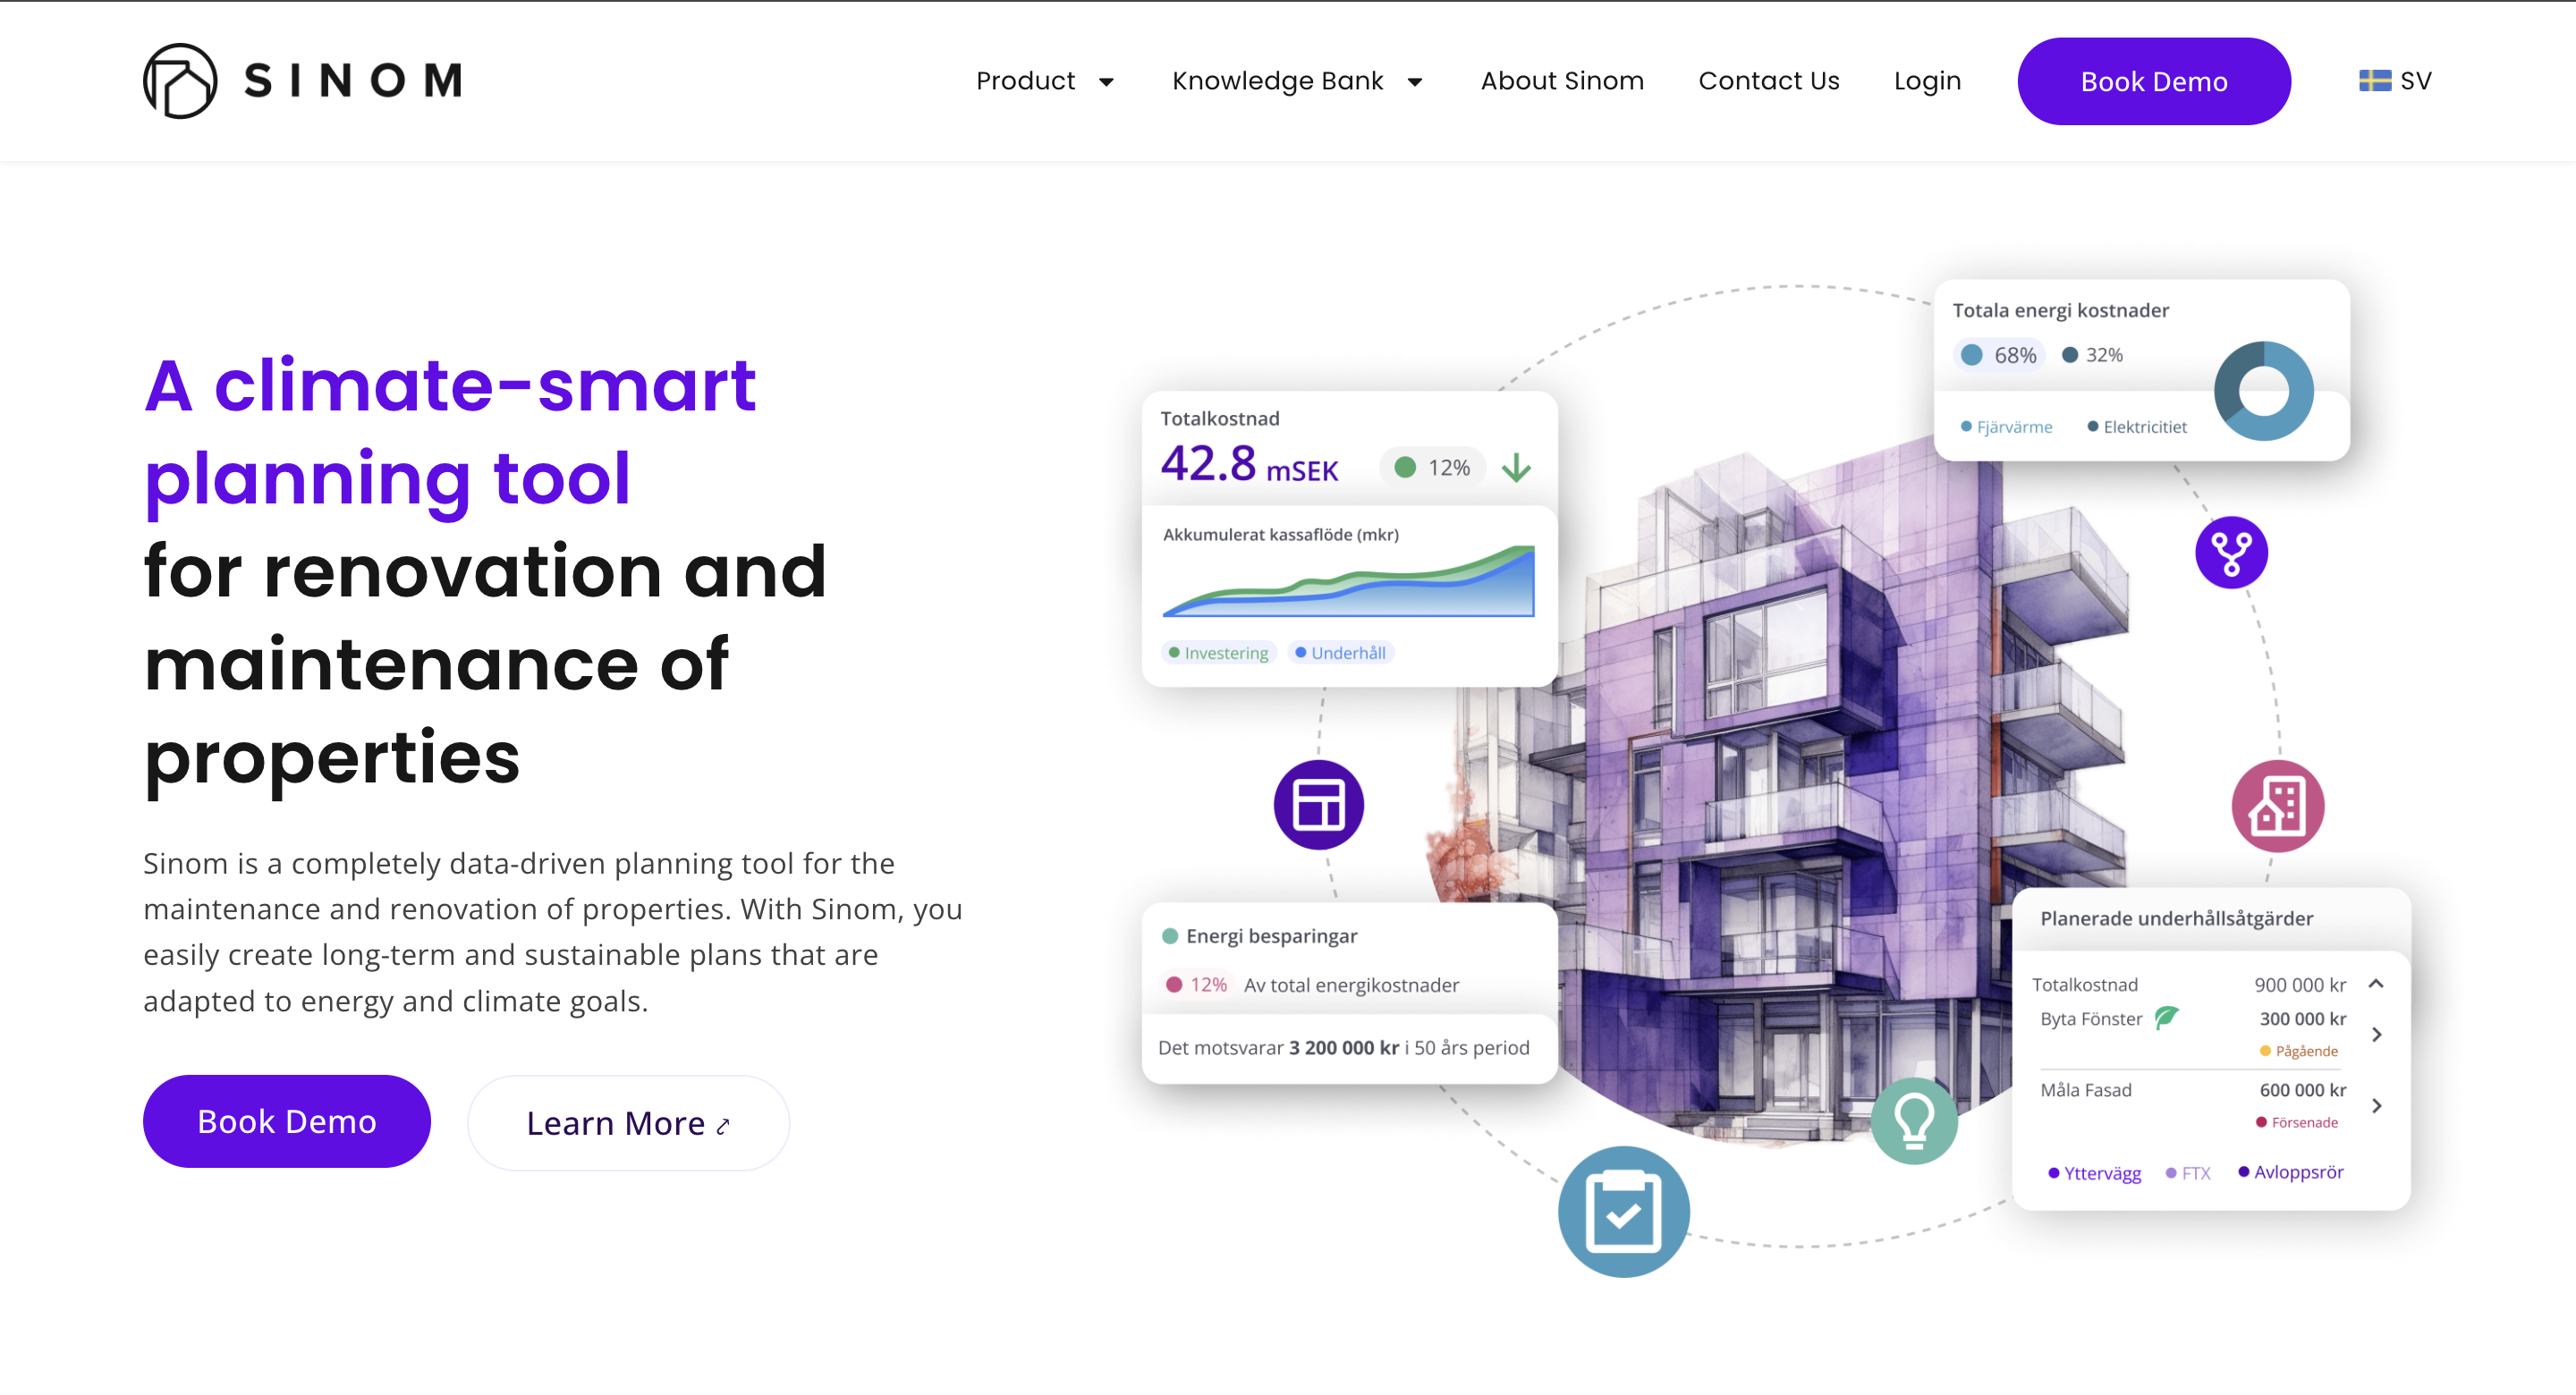This screenshot has width=2576, height=1395.
Task: Click the Learn More button
Action: click(628, 1123)
